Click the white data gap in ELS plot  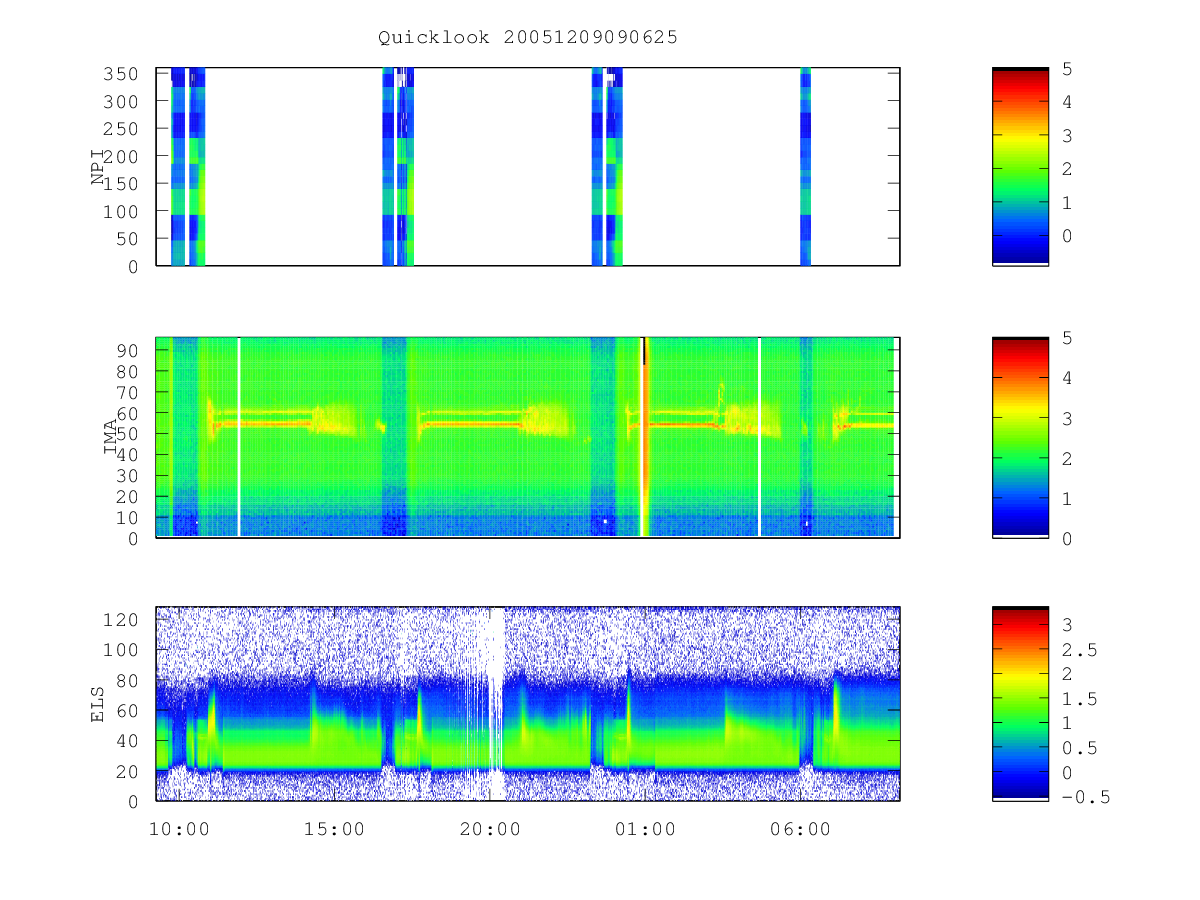pyautogui.click(x=496, y=703)
